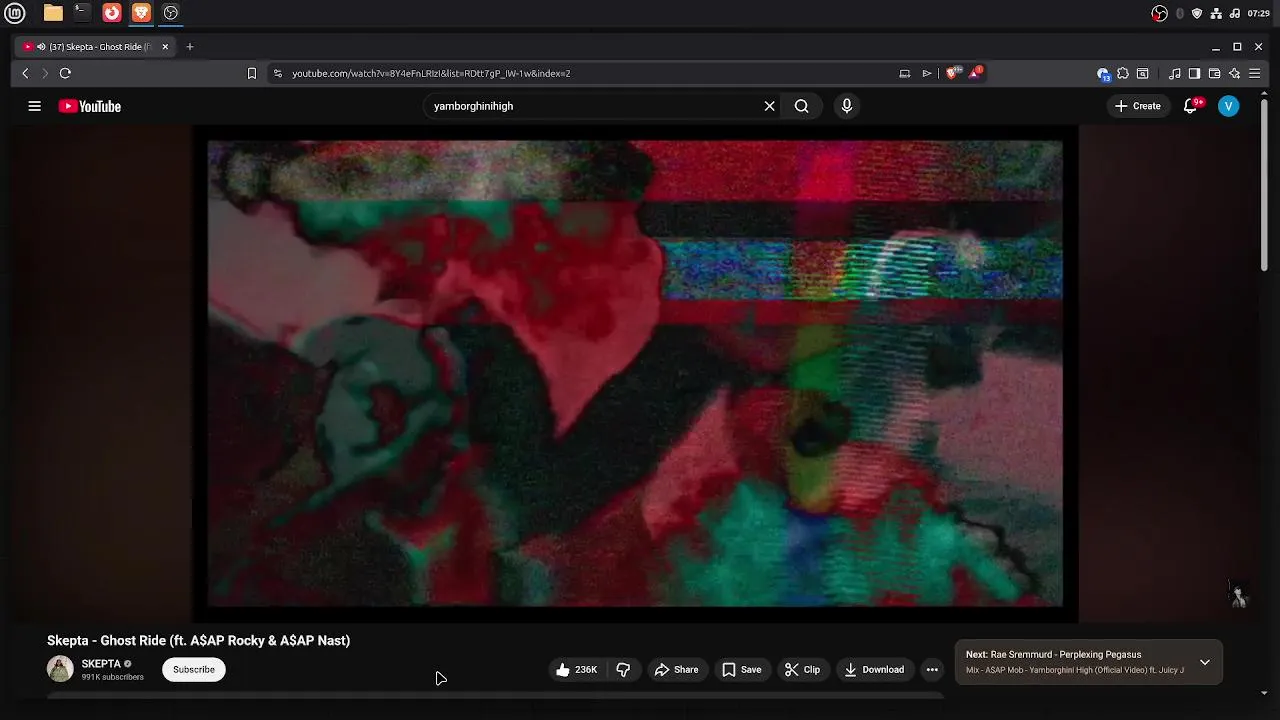The height and width of the screenshot is (720, 1280).
Task: Expand the Next up queue chevron
Action: pos(1205,662)
